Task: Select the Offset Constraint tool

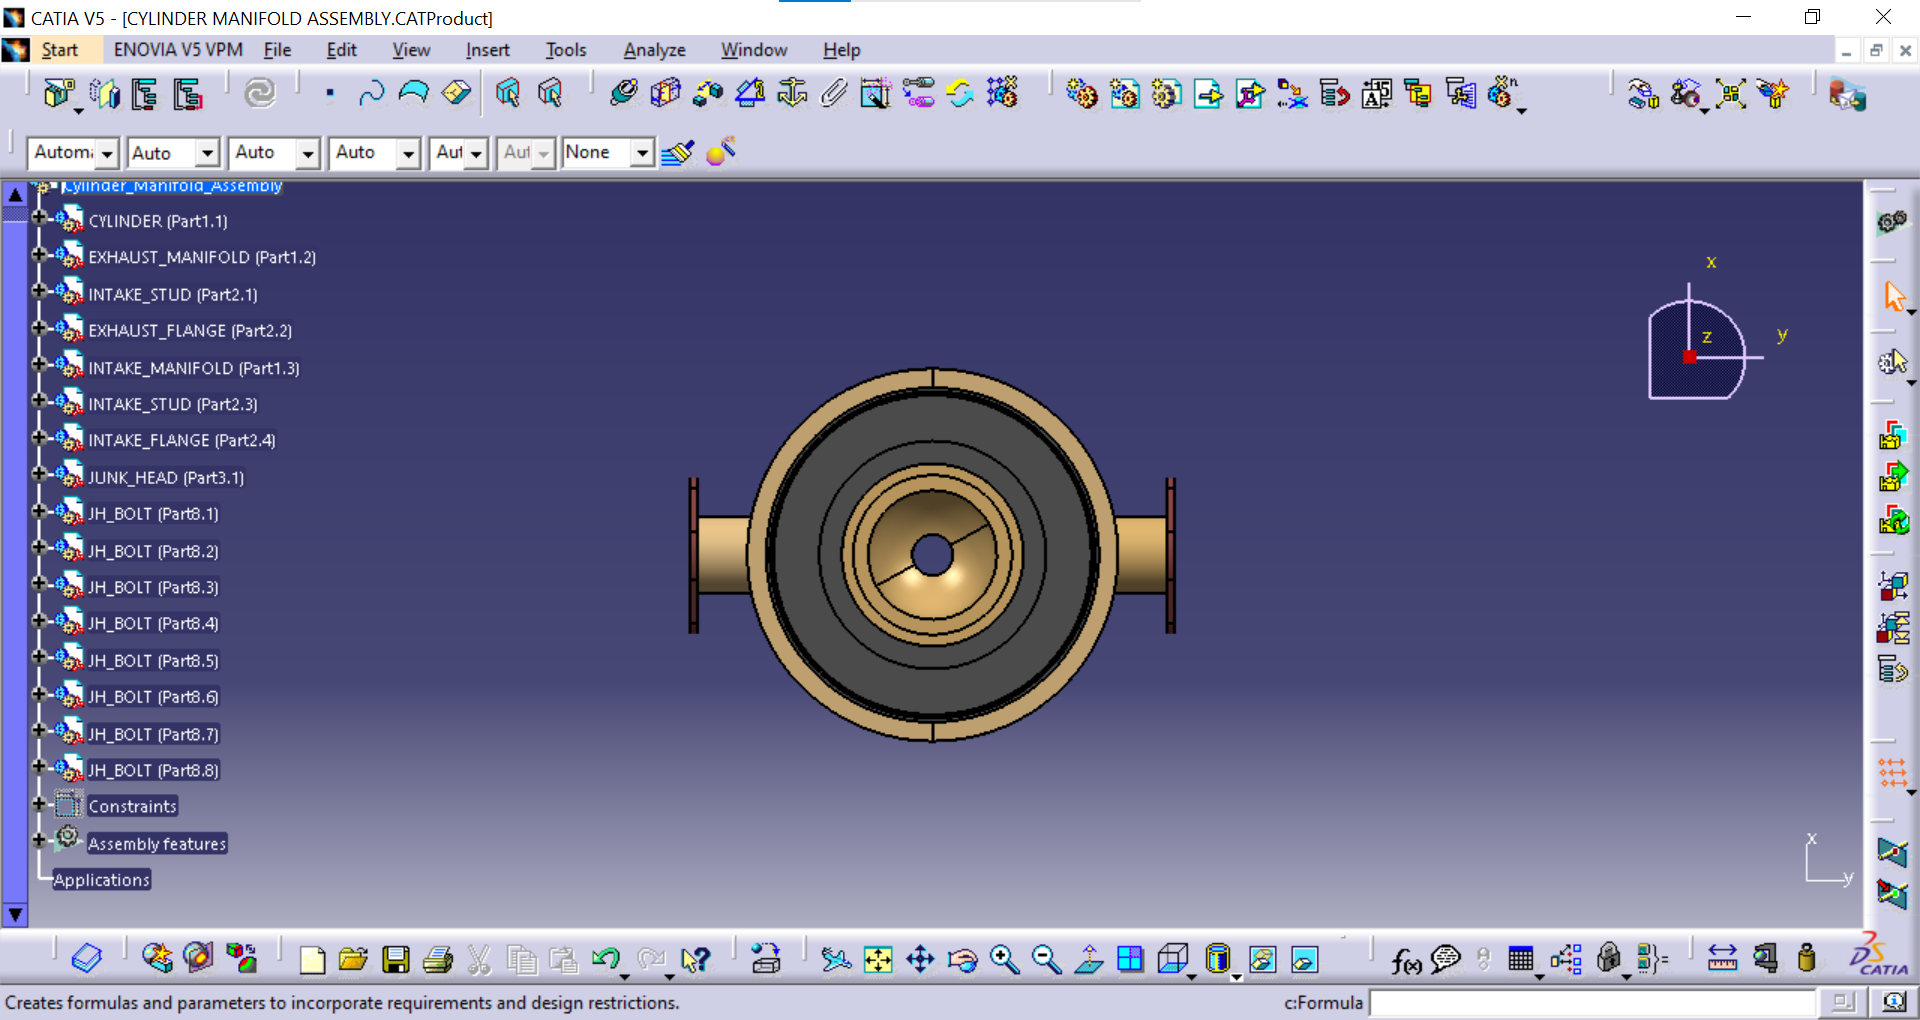Action: click(707, 94)
